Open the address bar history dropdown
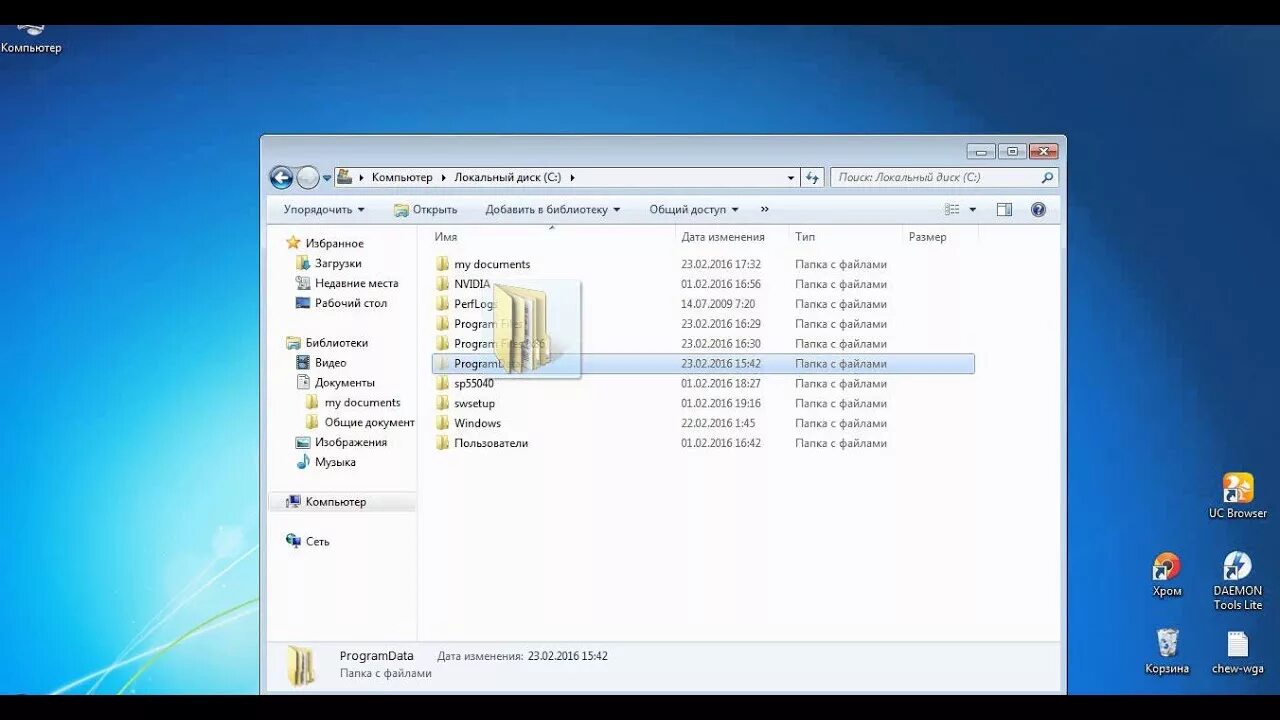1280x720 pixels. coord(791,177)
